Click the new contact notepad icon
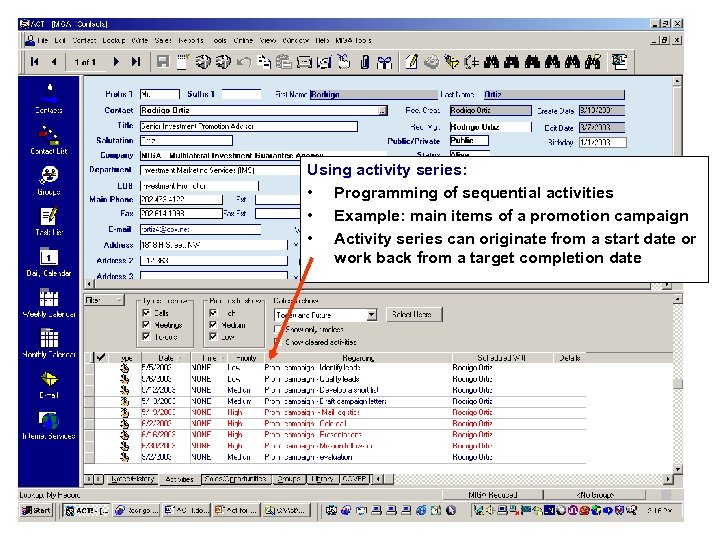Image resolution: width=720 pixels, height=540 pixels. pyautogui.click(x=183, y=62)
